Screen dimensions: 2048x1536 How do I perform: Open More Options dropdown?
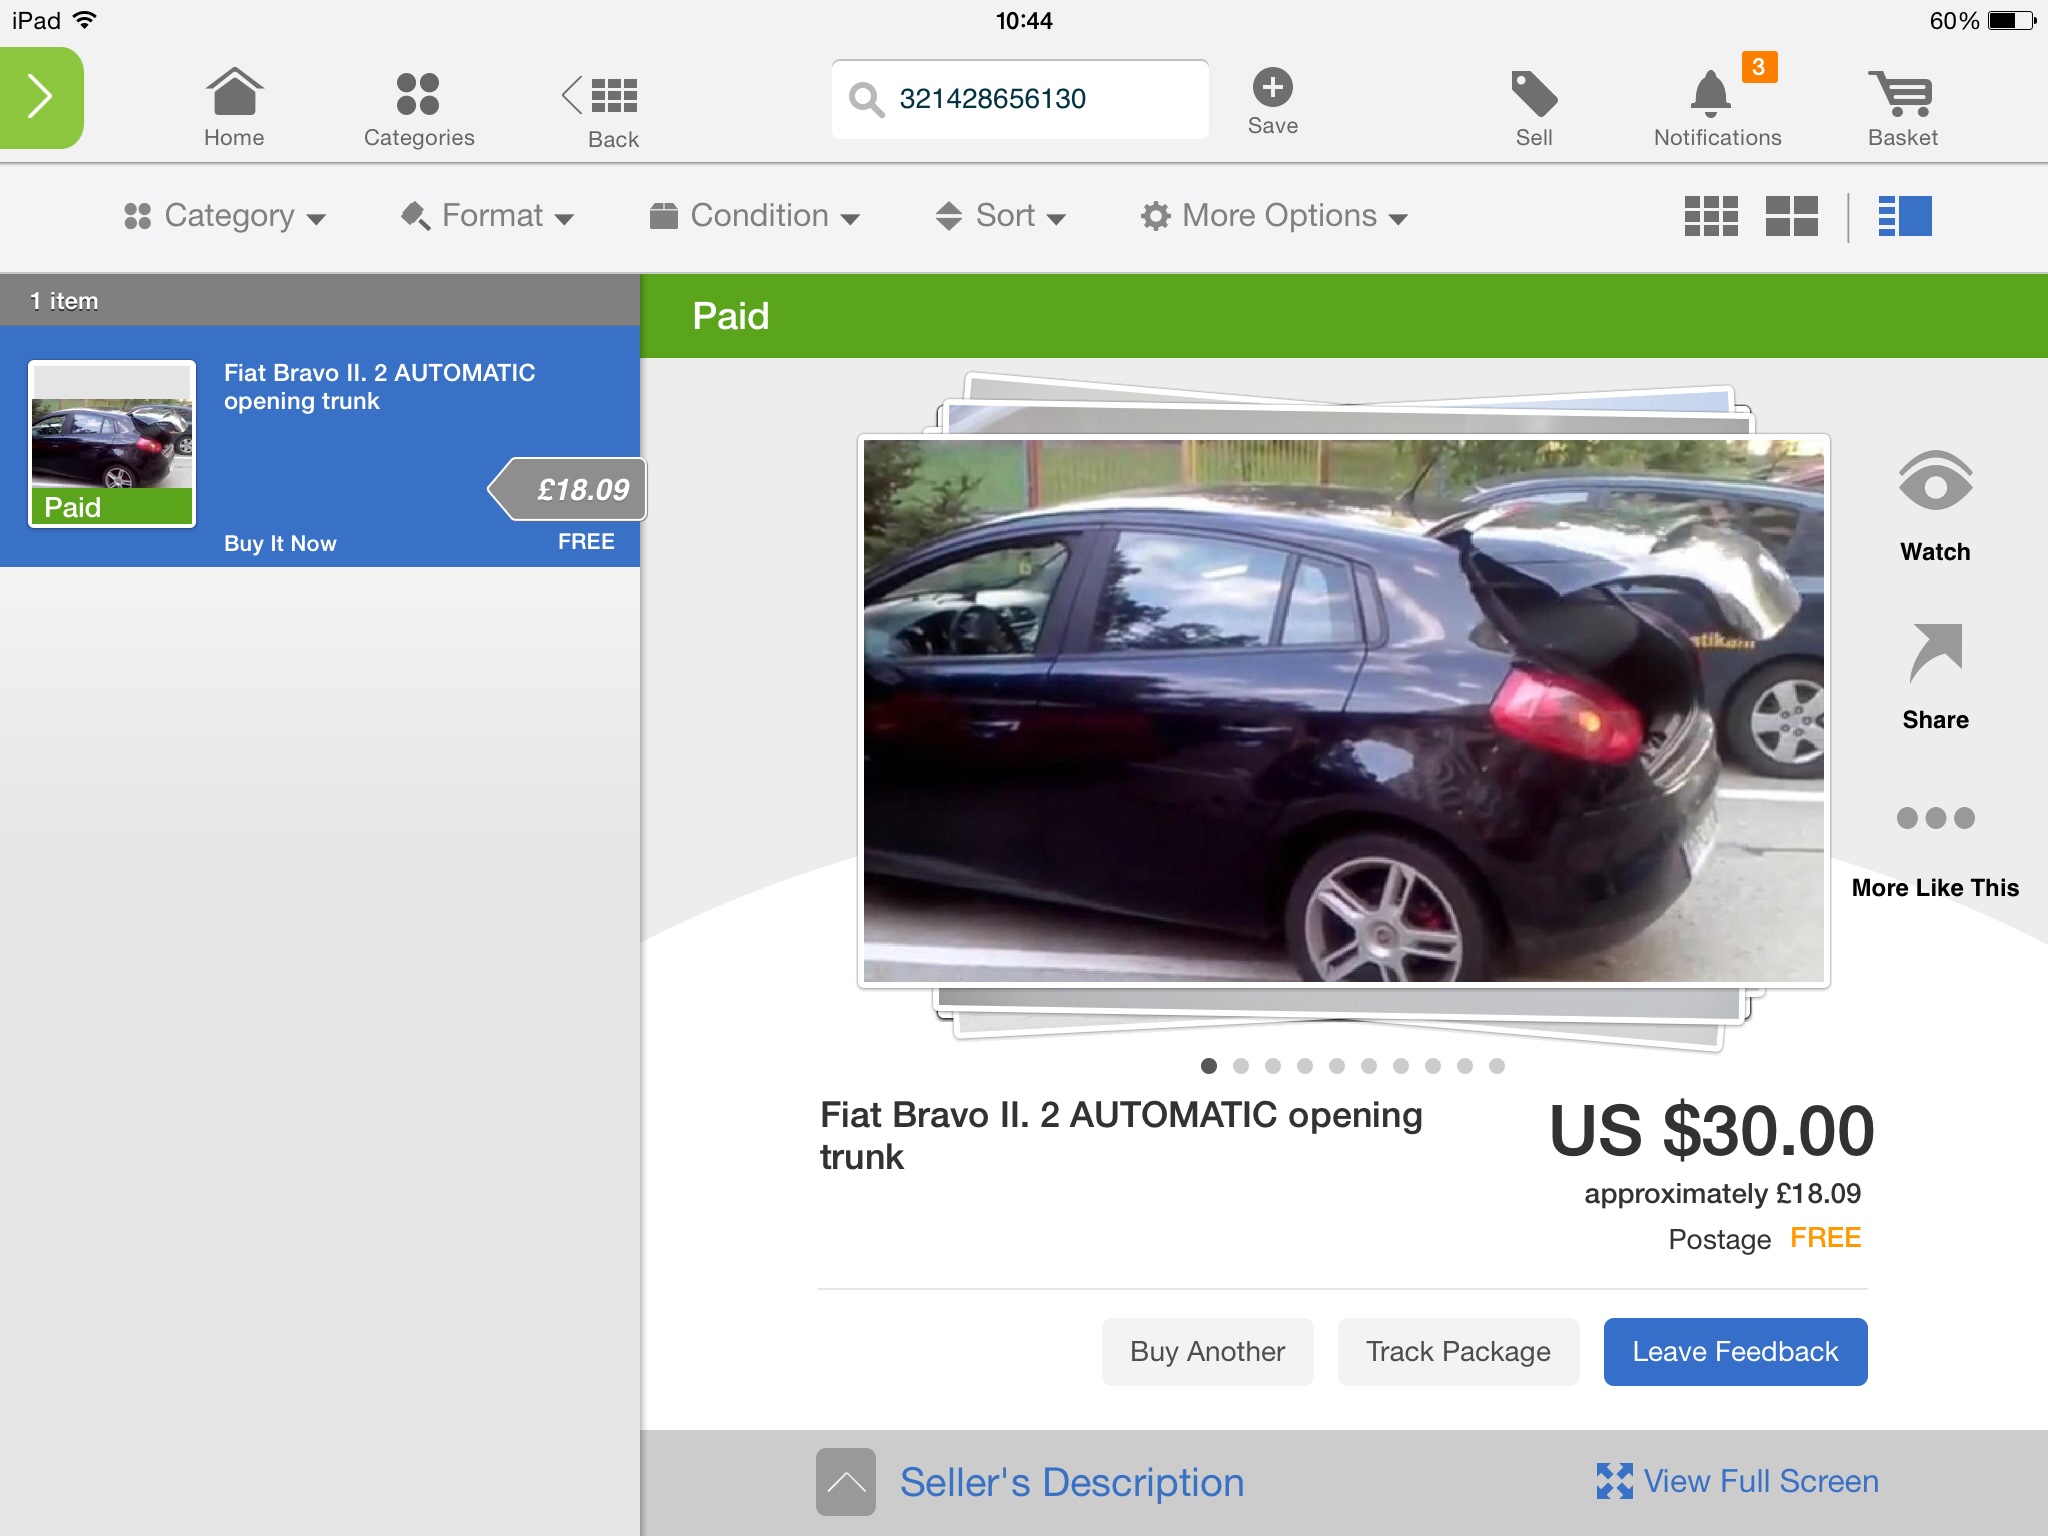1275,216
